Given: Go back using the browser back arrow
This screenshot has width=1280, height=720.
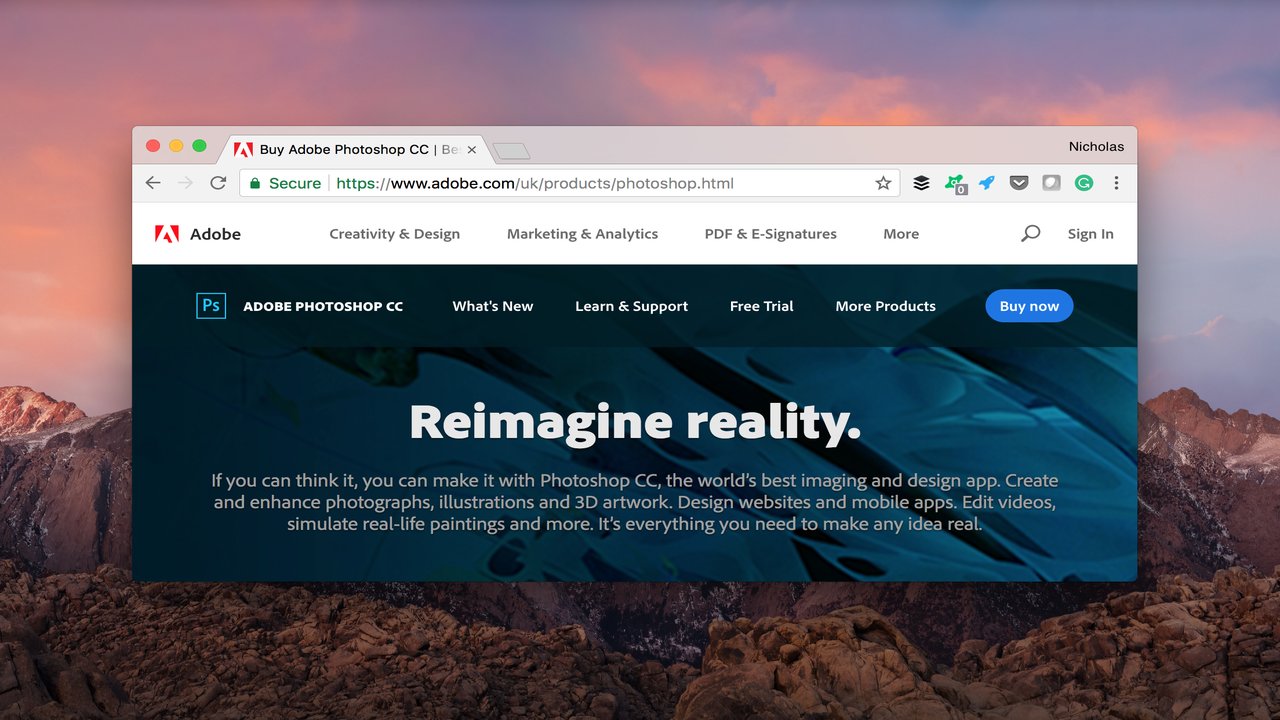Looking at the screenshot, I should coord(153,183).
